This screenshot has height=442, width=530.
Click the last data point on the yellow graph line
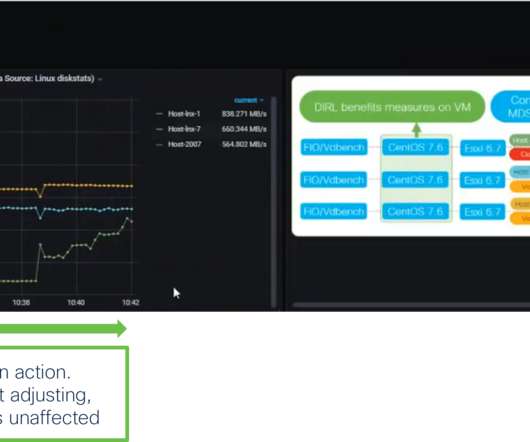(x=132, y=186)
